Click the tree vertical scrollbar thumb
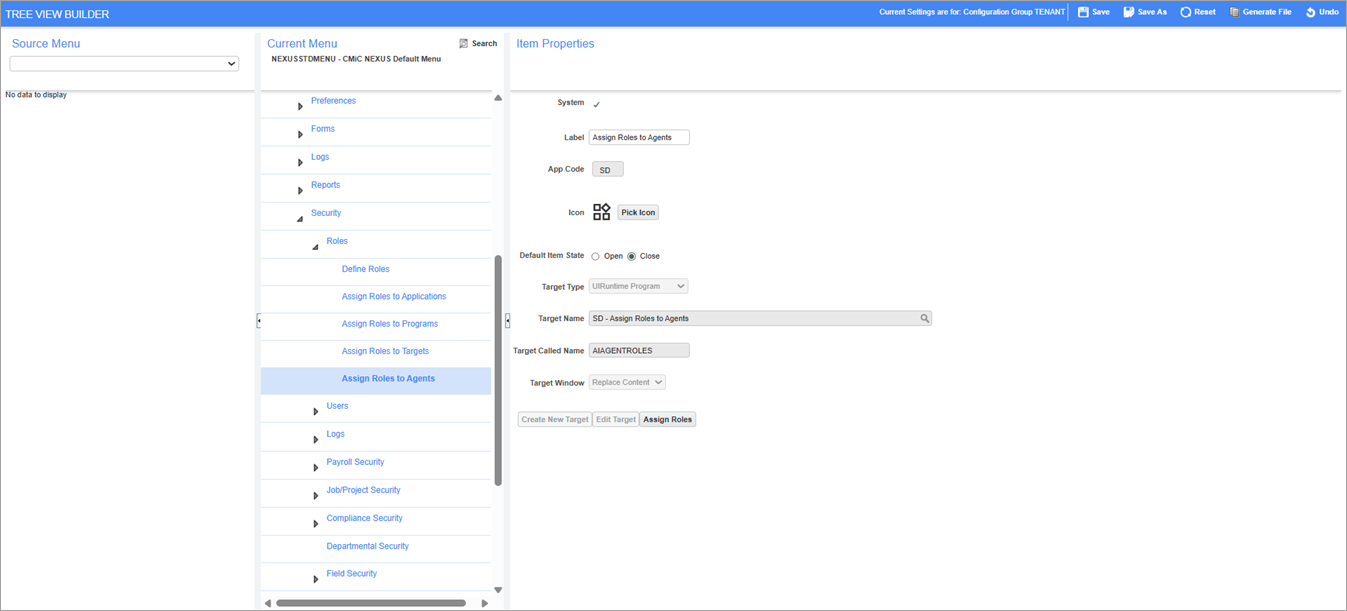This screenshot has height=611, width=1347. [x=498, y=370]
